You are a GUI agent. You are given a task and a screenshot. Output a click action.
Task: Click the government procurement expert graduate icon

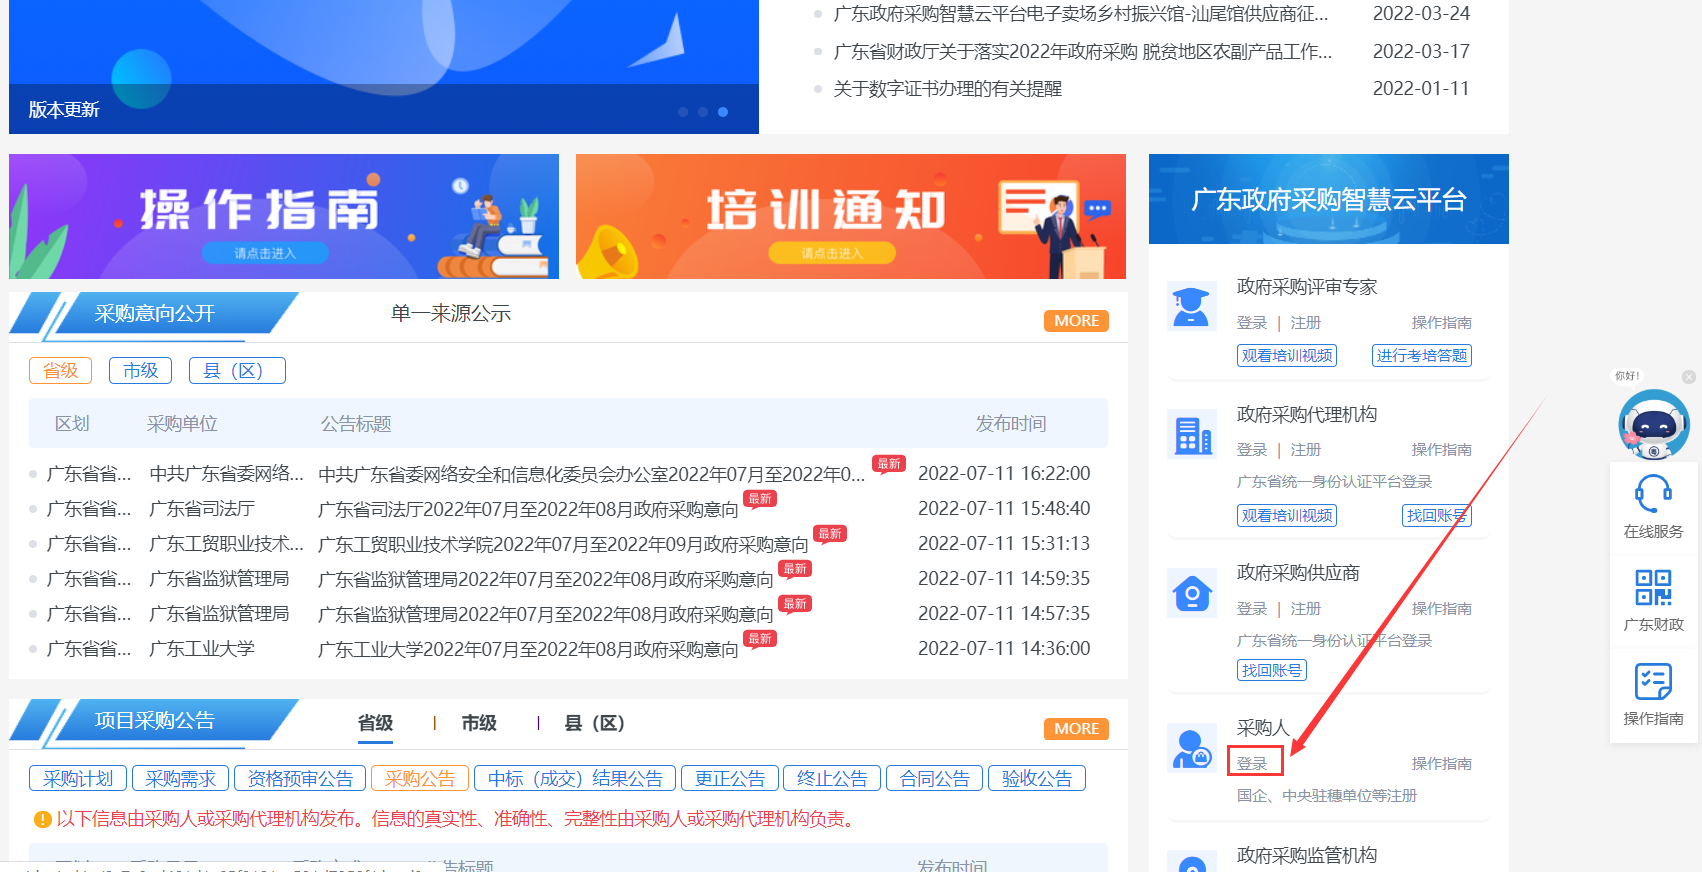point(1191,306)
